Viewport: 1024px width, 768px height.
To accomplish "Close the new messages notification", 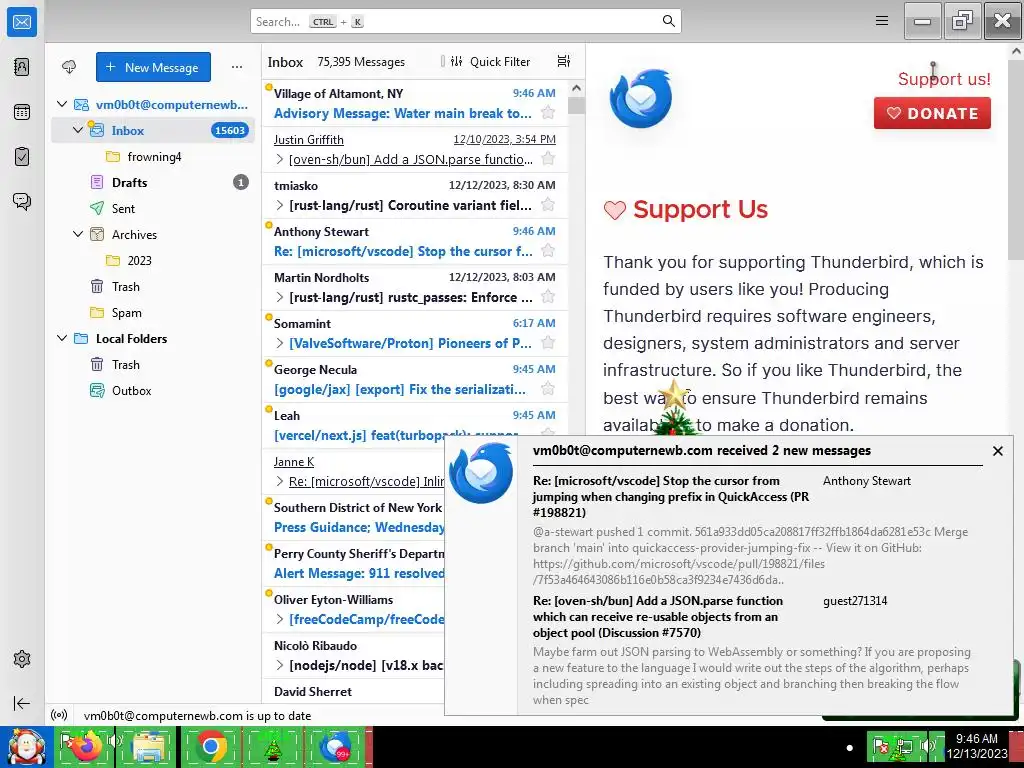I will pyautogui.click(x=997, y=451).
